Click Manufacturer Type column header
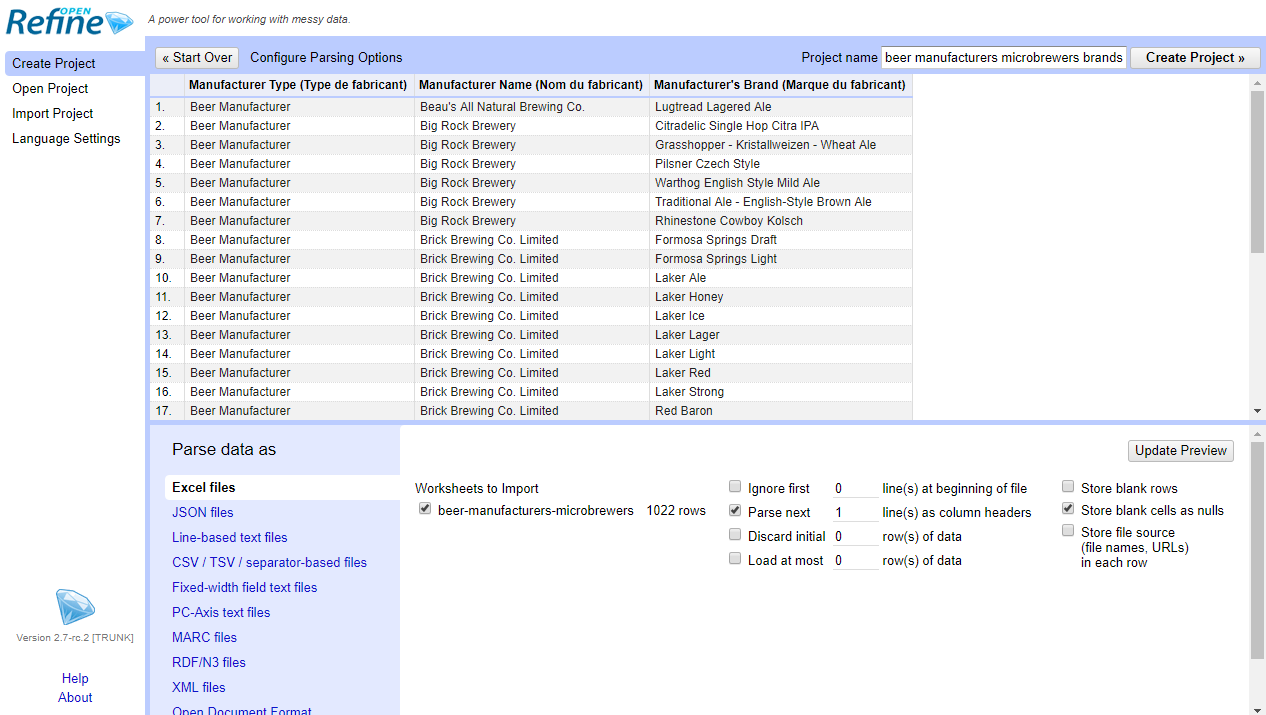 coord(298,85)
